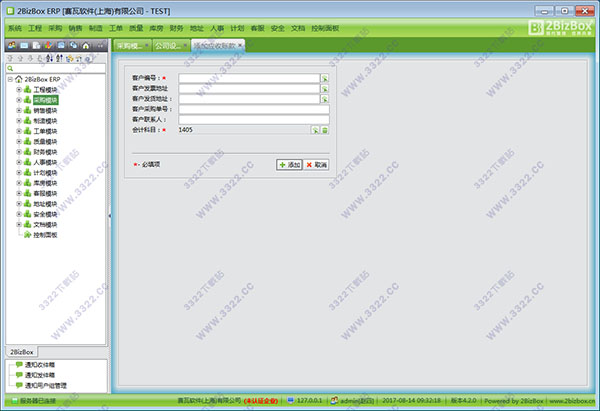Click 127.0.0.1 in the status bar

[x=309, y=400]
